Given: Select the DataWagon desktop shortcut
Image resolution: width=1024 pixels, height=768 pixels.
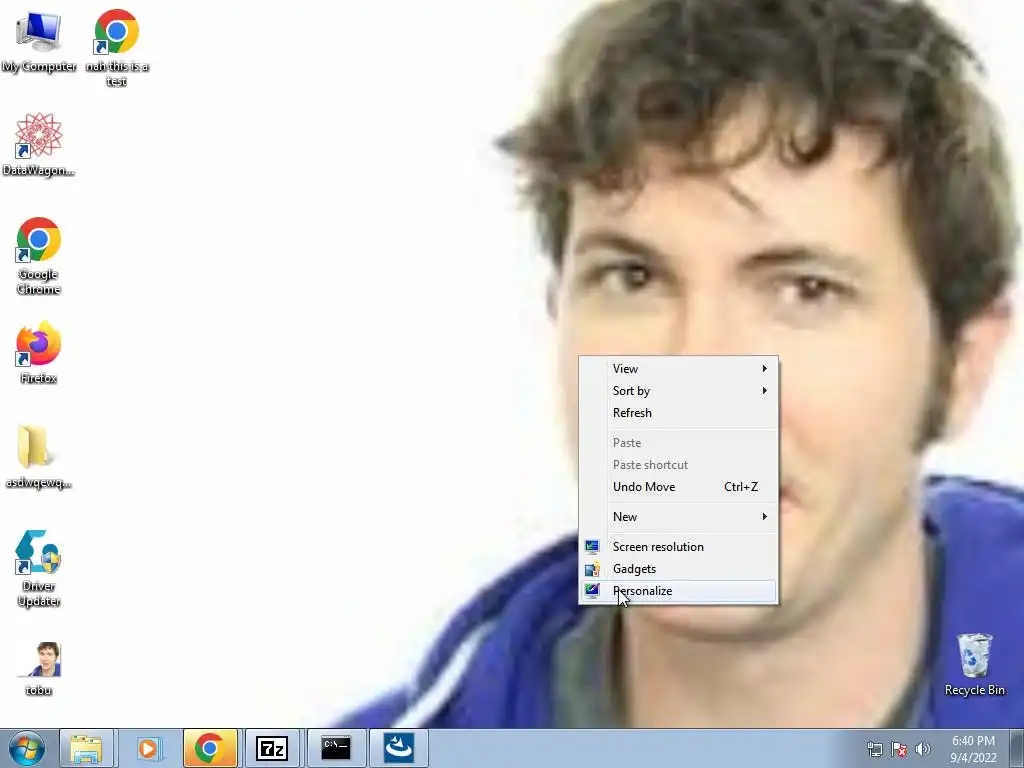Looking at the screenshot, I should (x=39, y=144).
